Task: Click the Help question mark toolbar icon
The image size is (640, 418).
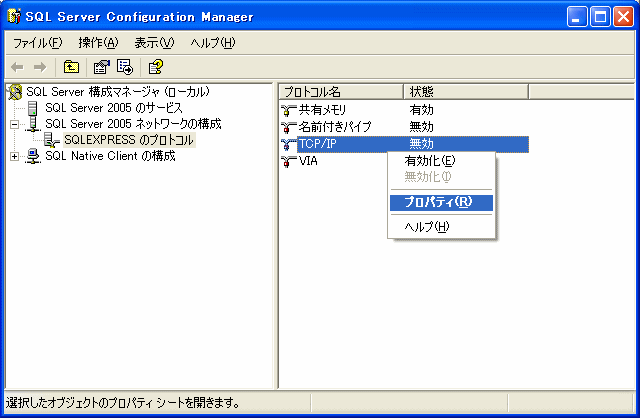Action: coord(156,67)
